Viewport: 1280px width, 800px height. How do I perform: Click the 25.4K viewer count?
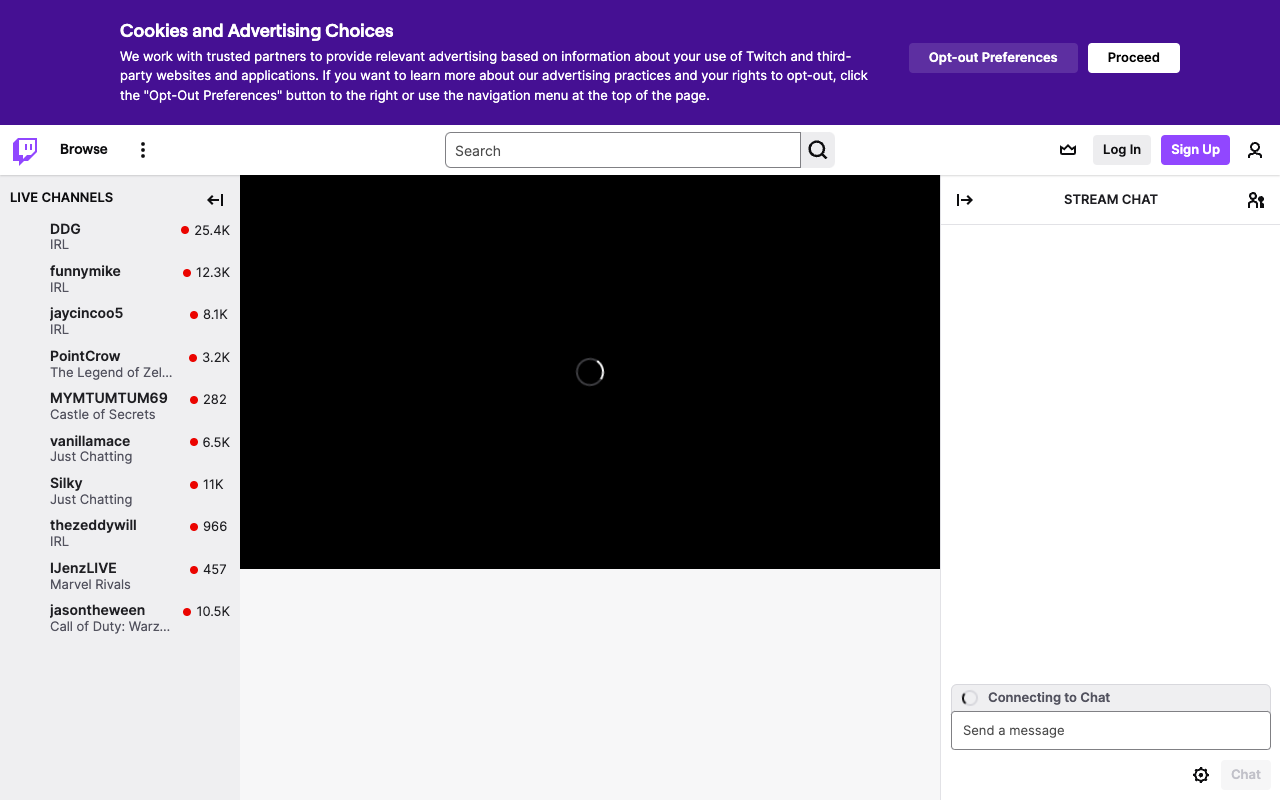click(x=212, y=230)
